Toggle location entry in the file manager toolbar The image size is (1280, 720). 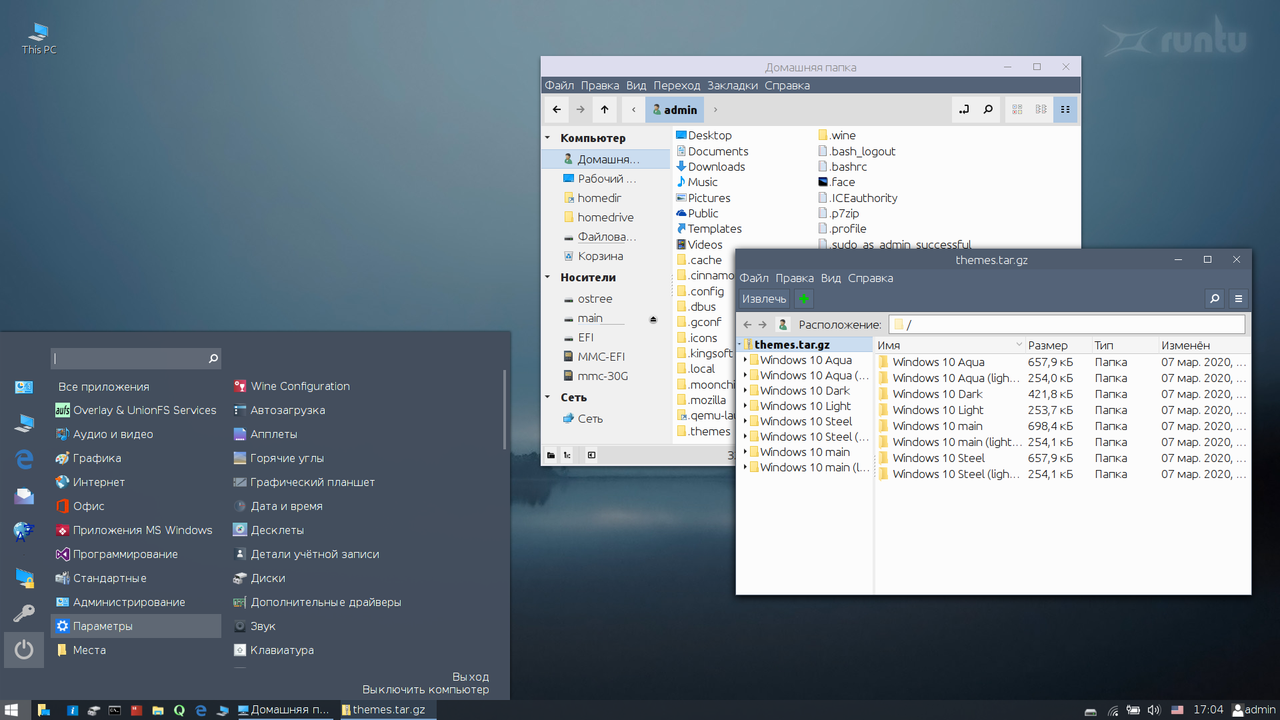click(x=964, y=109)
